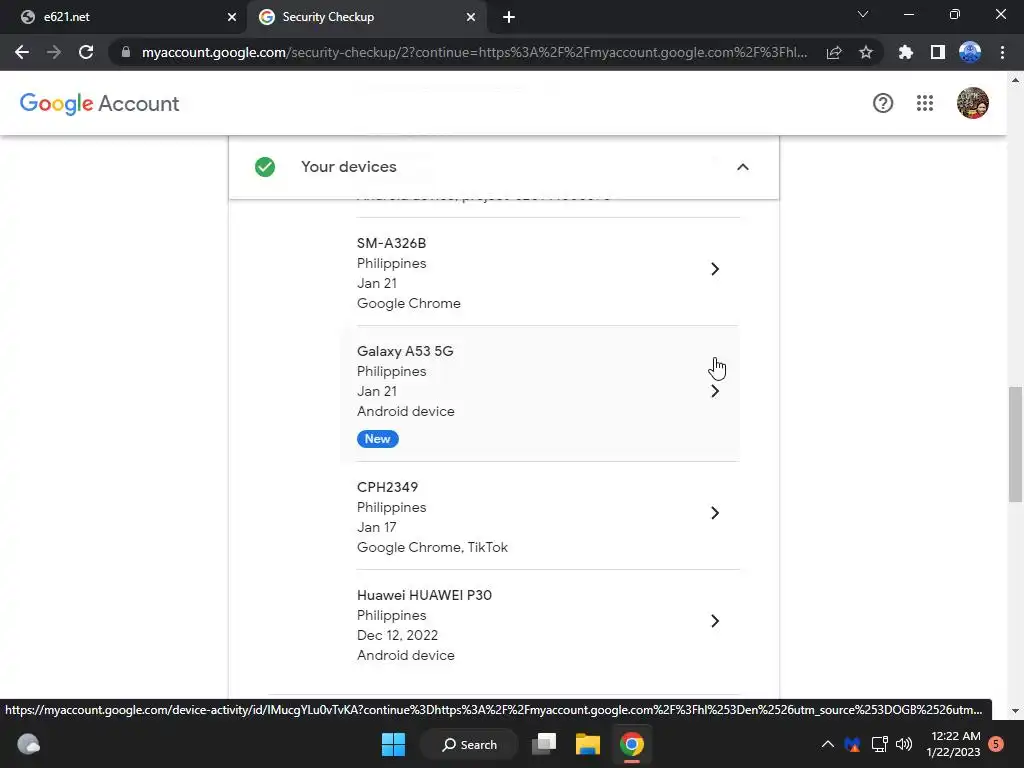Collapse the Your devices section
This screenshot has height=768, width=1024.
coord(743,167)
